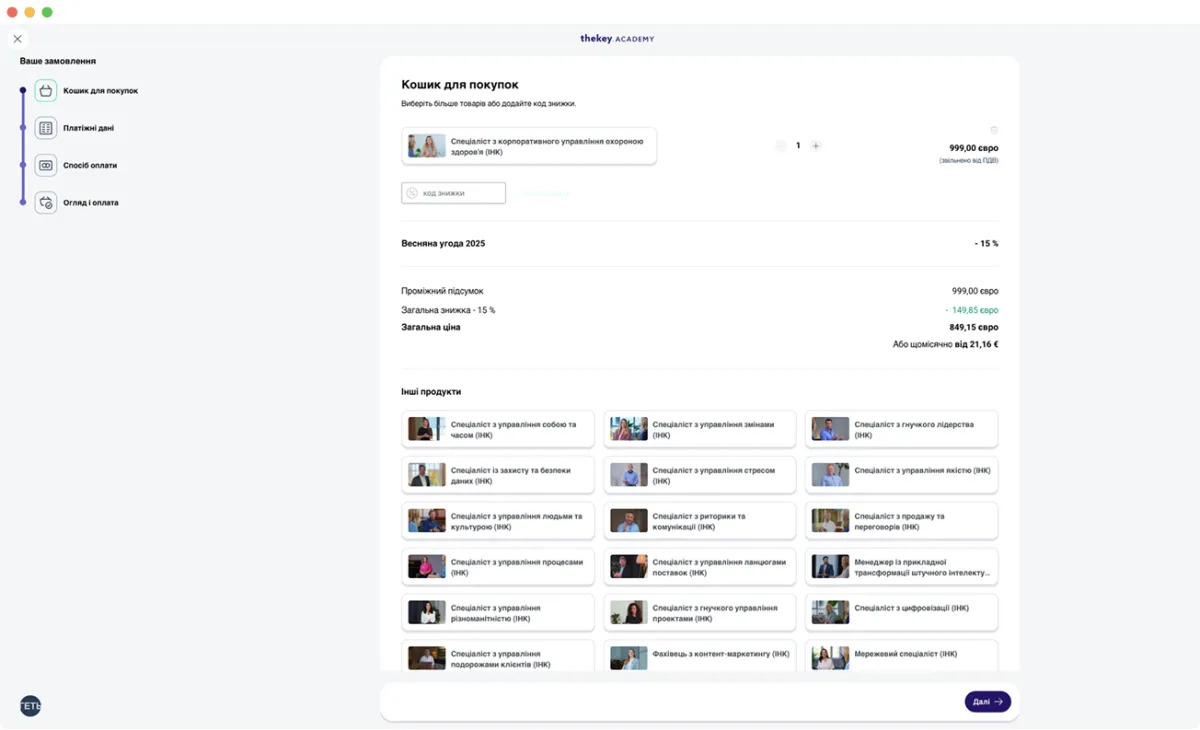Add Спеціаліст з риторики та комунікації
The image size is (1200, 730).
coord(700,521)
